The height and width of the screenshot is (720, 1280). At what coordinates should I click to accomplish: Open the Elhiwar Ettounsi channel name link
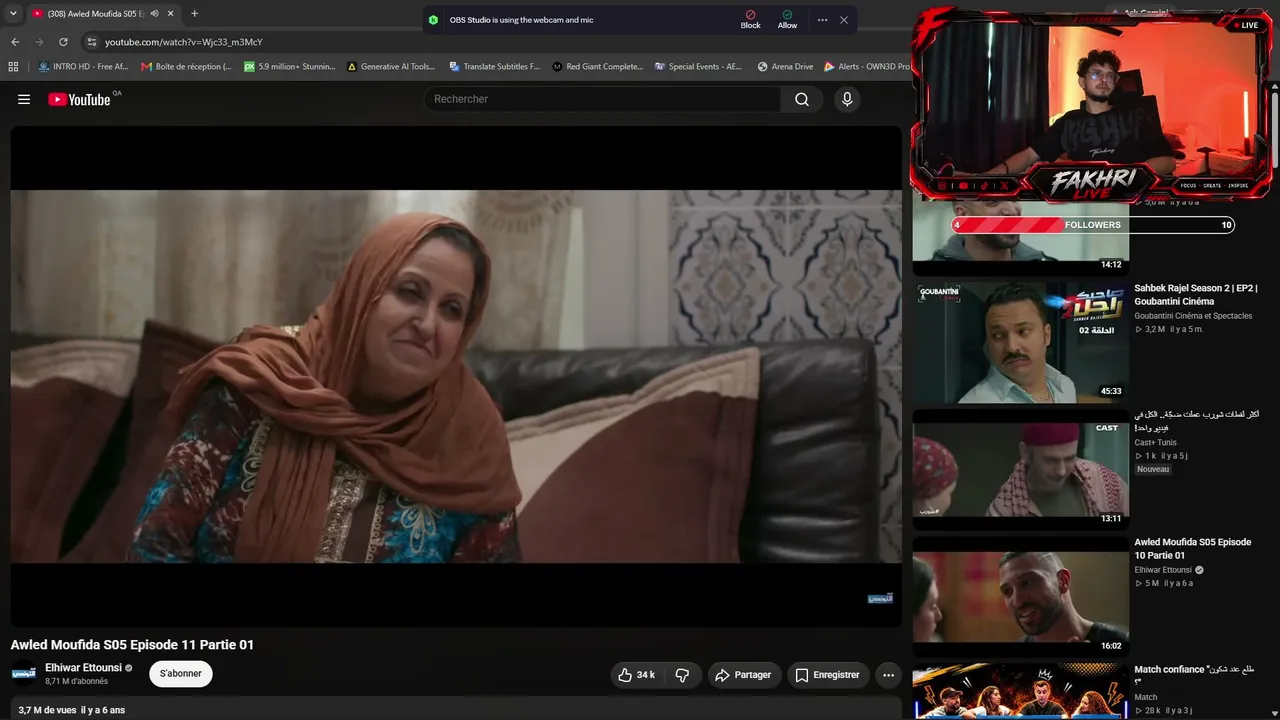83,668
